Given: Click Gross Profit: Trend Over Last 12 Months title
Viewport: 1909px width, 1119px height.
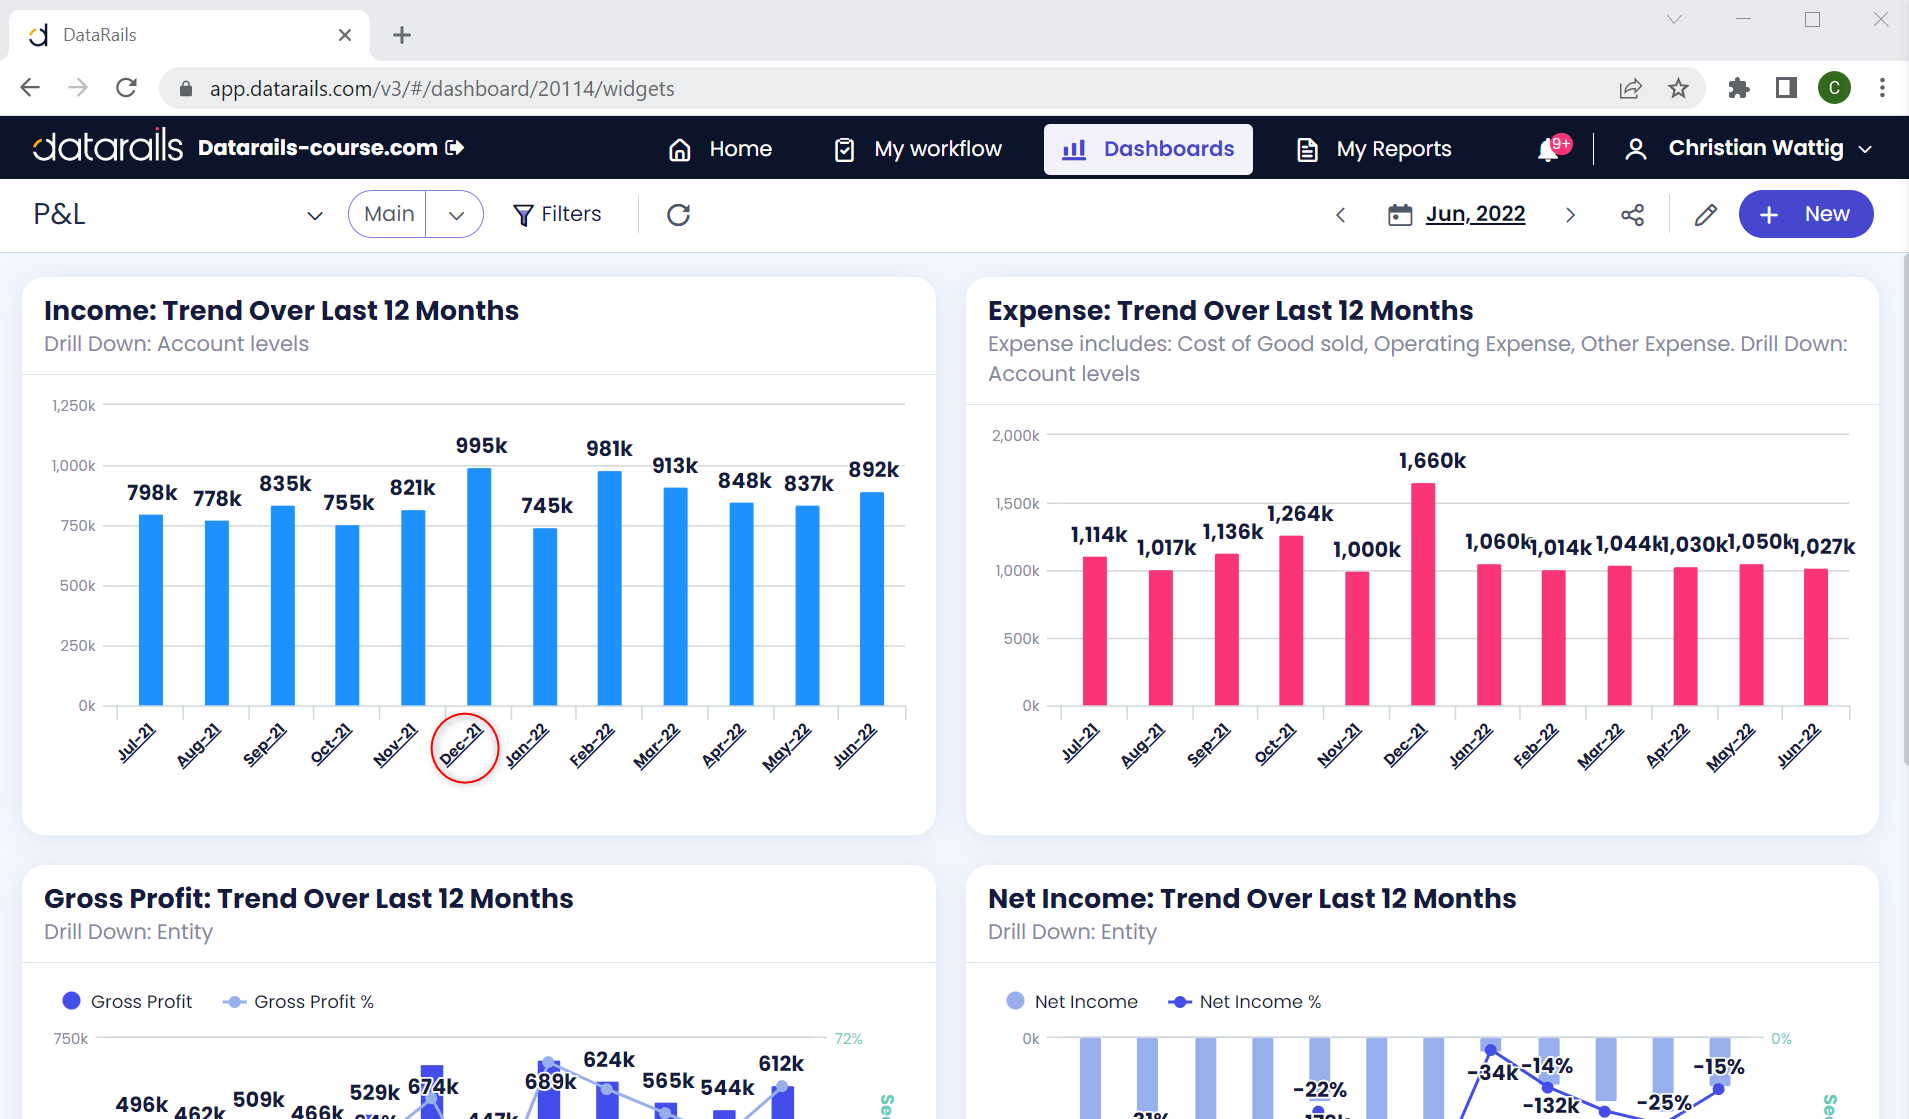Looking at the screenshot, I should point(308,898).
